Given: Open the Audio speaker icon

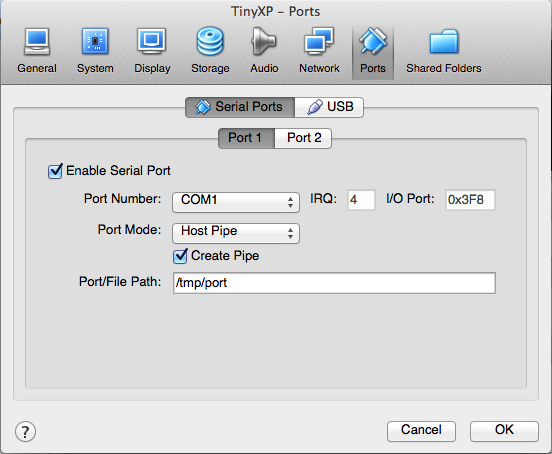Looking at the screenshot, I should (x=264, y=42).
